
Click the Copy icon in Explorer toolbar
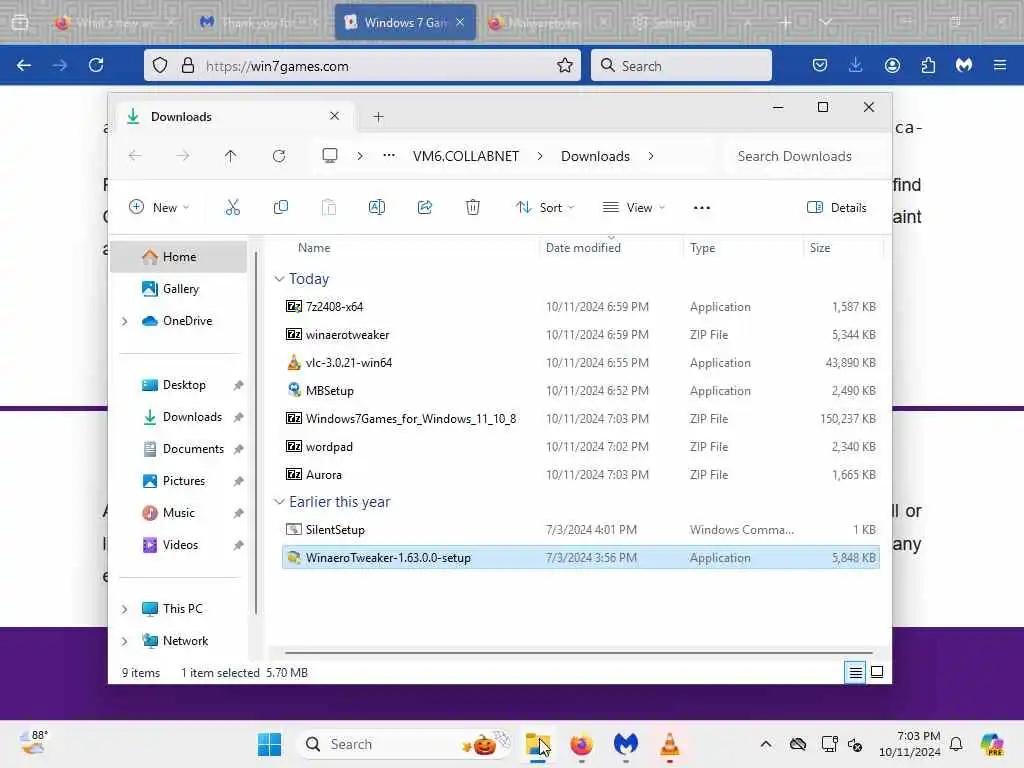pos(281,208)
